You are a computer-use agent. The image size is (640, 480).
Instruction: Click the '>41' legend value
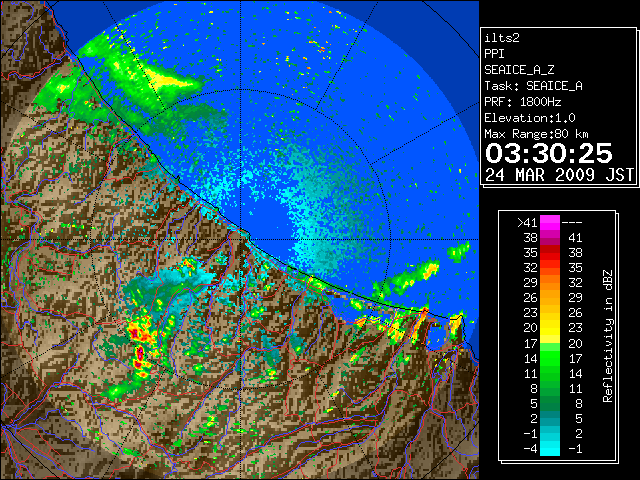click(x=527, y=222)
